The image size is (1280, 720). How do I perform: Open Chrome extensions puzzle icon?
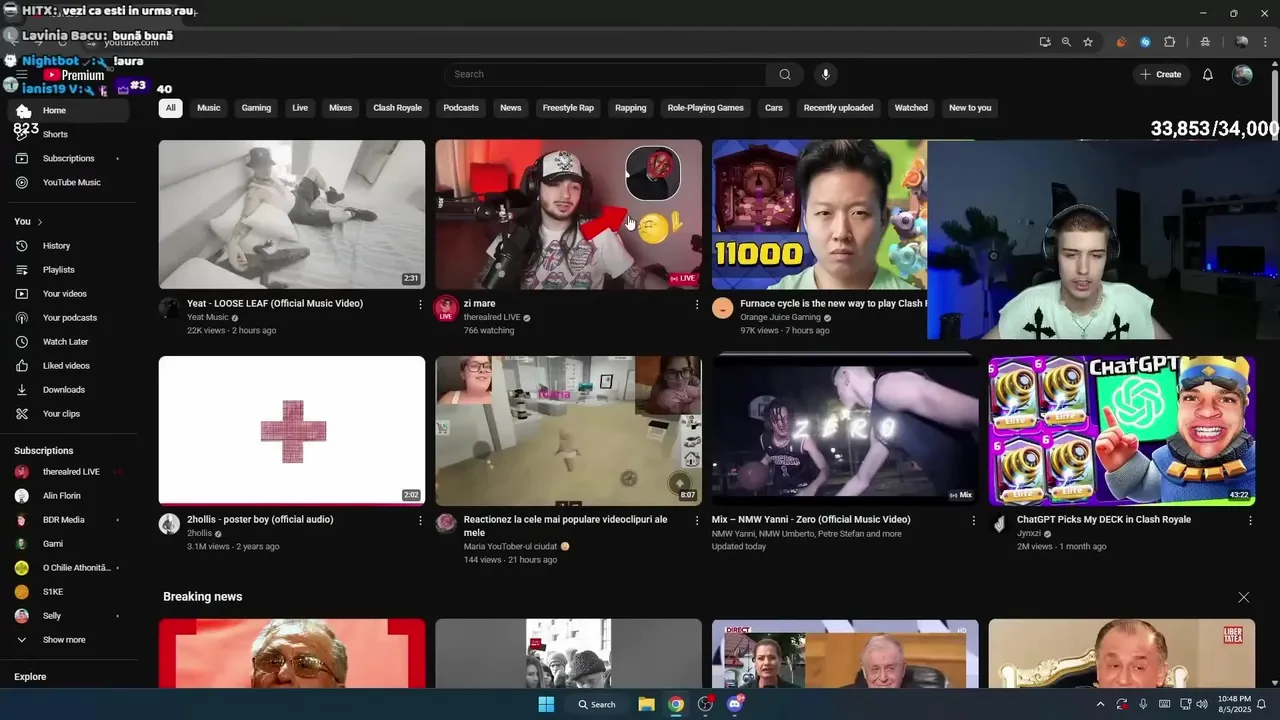click(1169, 42)
